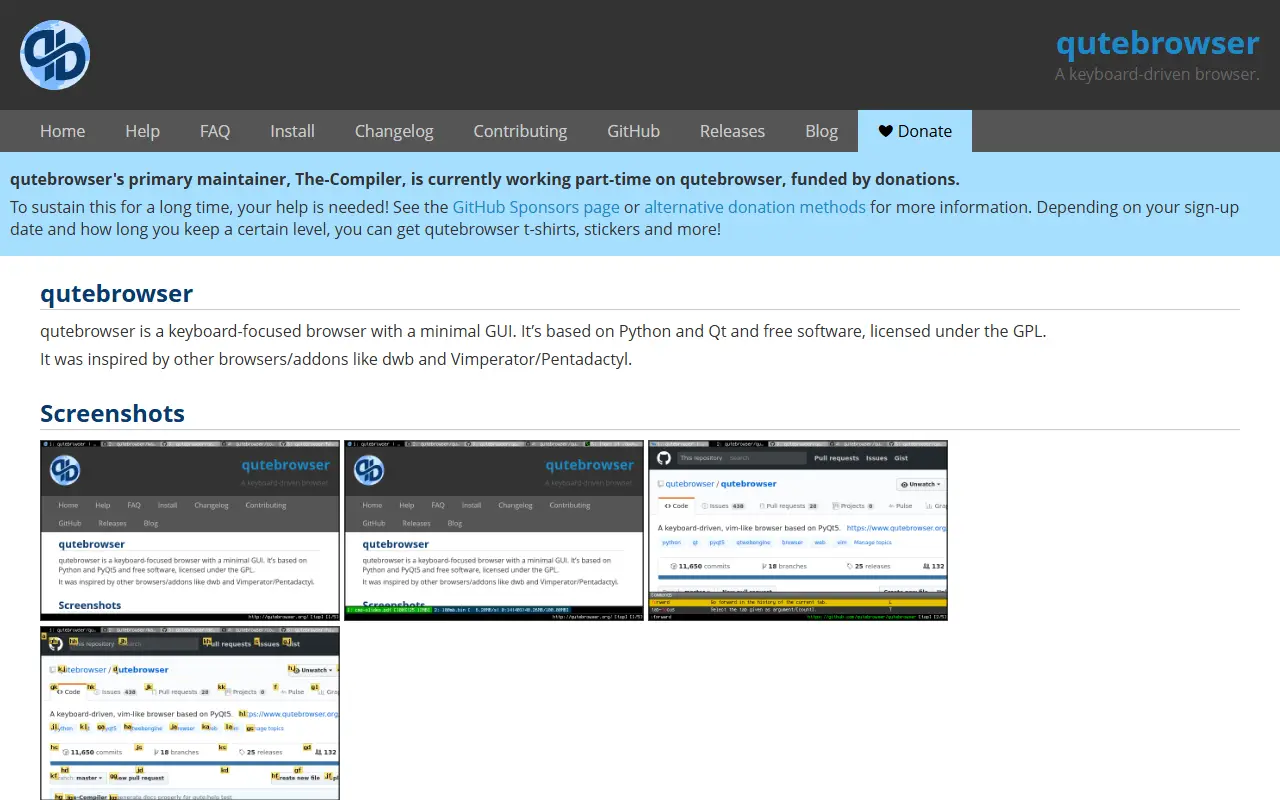Click the bold primary maintainer announcement line

(x=485, y=179)
